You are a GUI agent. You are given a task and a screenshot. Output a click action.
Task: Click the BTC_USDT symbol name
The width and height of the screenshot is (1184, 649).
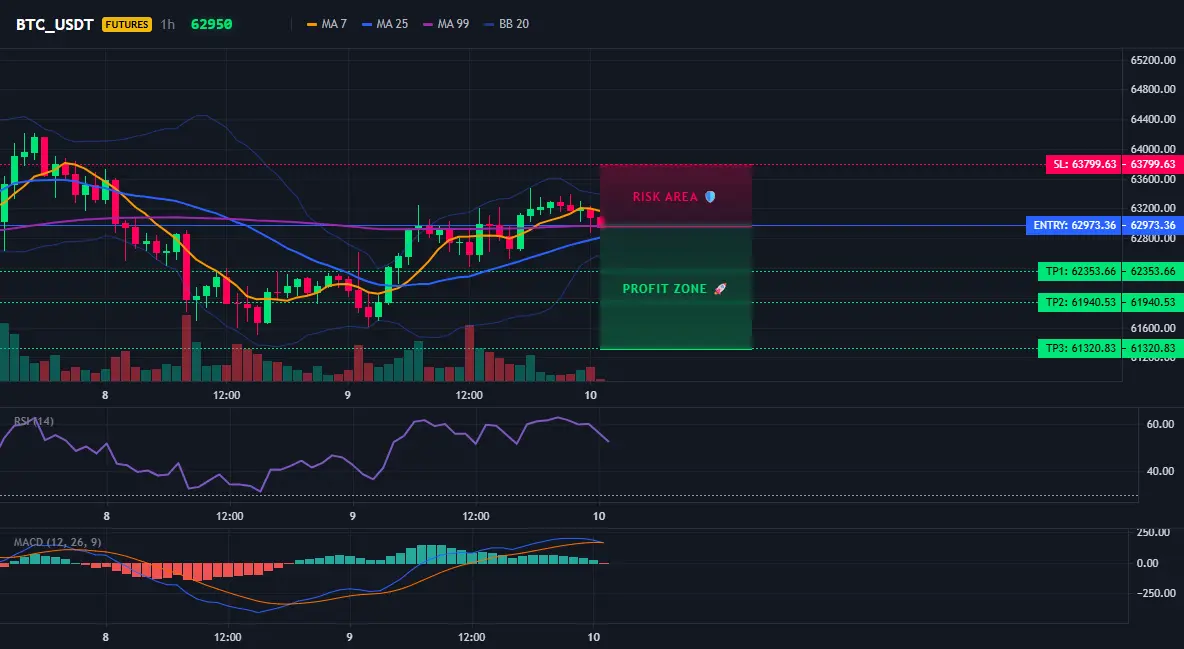point(54,24)
